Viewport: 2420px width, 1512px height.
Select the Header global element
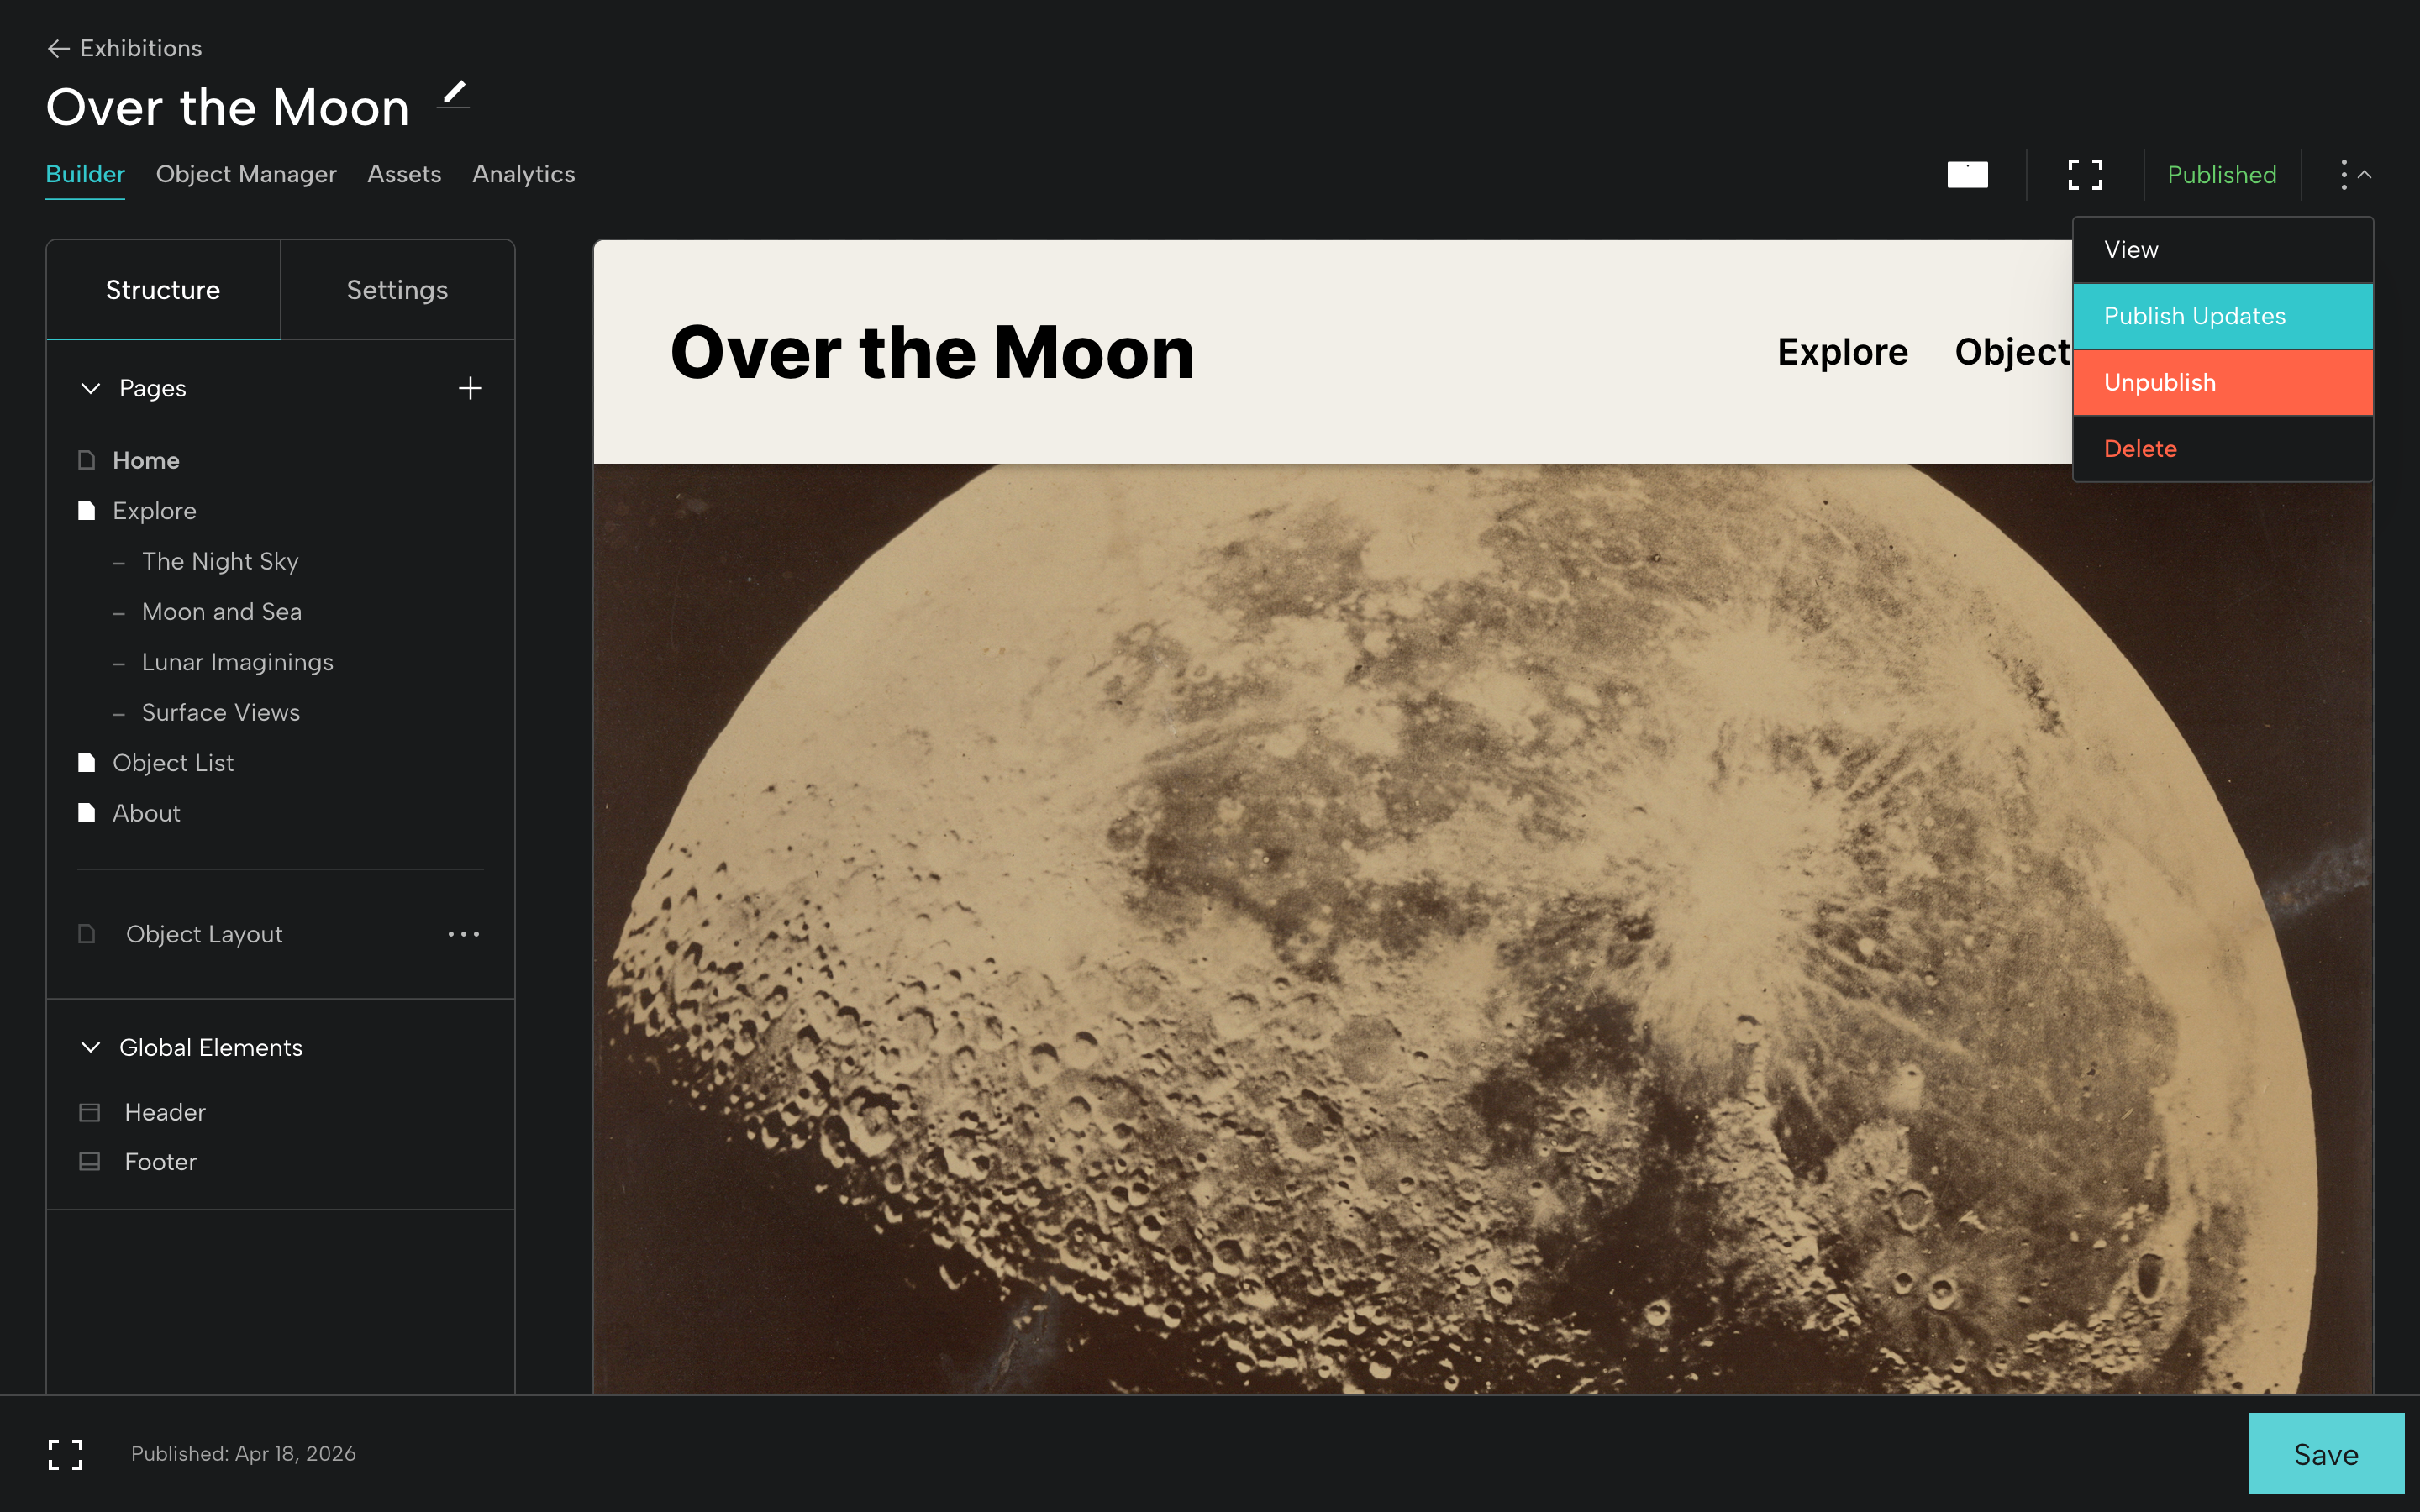point(165,1112)
